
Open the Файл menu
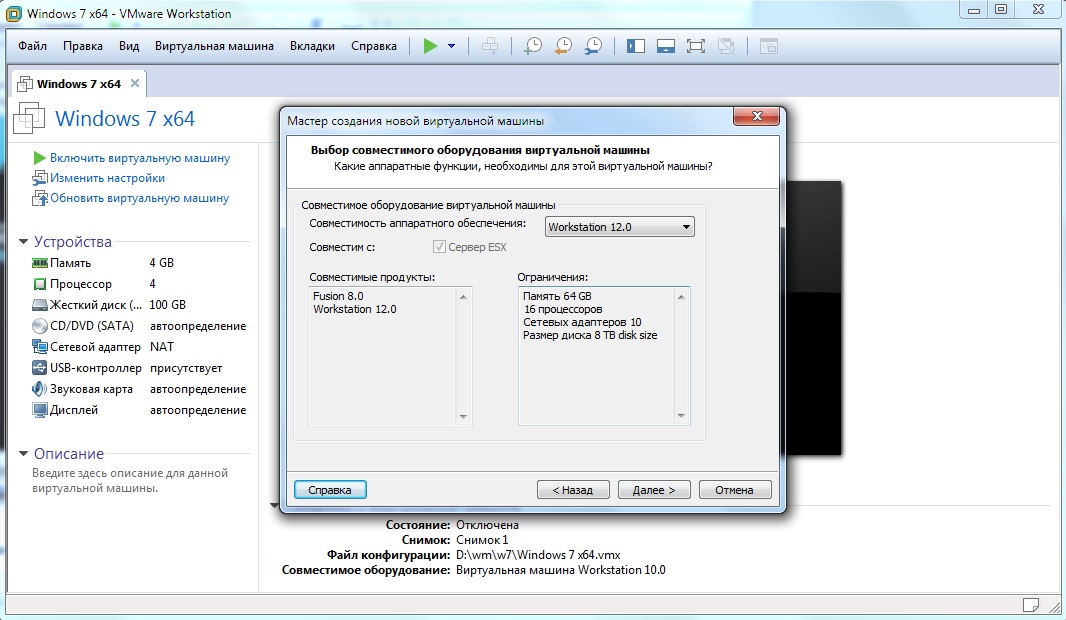32,46
